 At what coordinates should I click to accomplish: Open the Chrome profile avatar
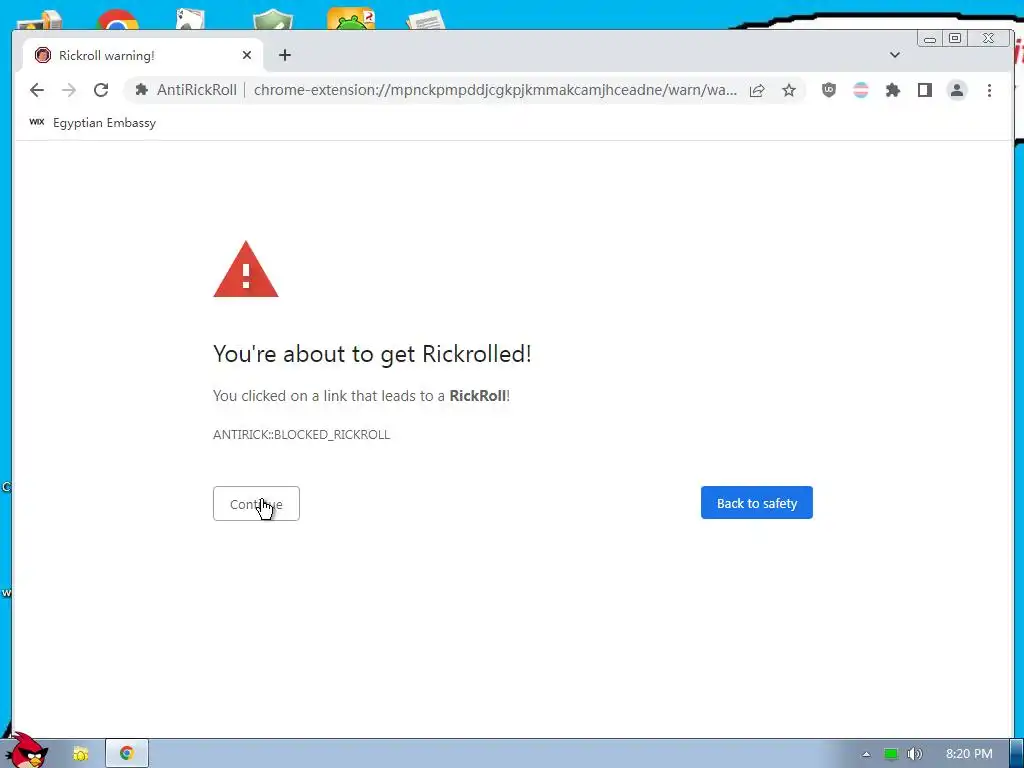pyautogui.click(x=957, y=90)
